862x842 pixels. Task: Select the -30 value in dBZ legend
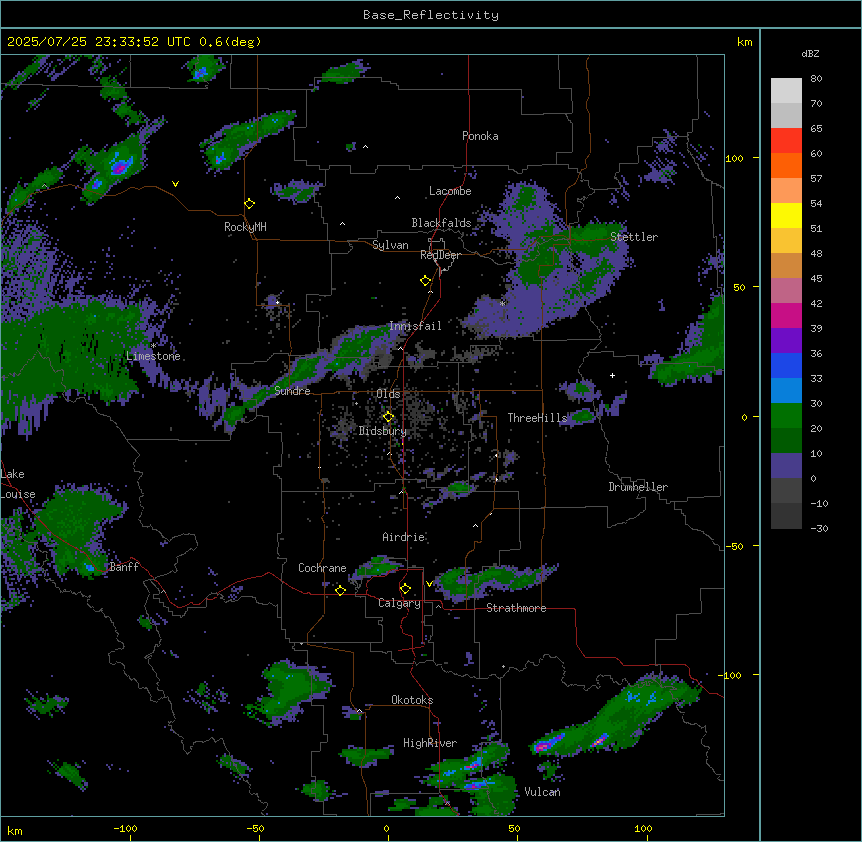pyautogui.click(x=819, y=529)
